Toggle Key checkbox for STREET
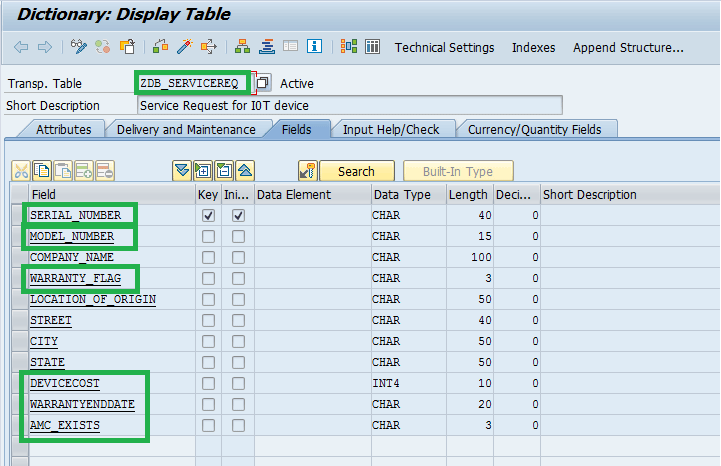 tap(208, 320)
